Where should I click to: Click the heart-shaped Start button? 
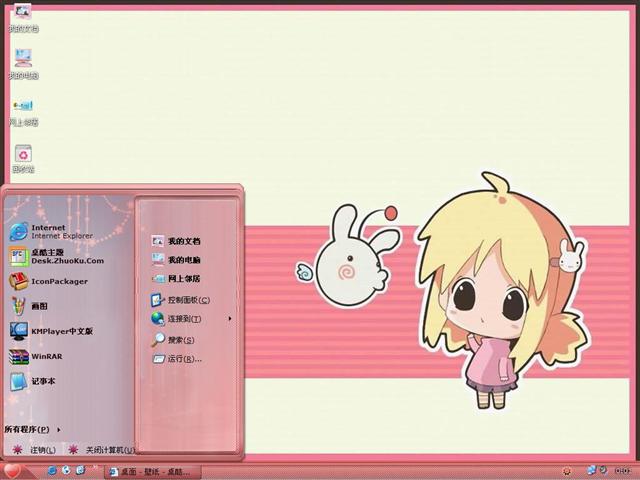click(x=12, y=471)
